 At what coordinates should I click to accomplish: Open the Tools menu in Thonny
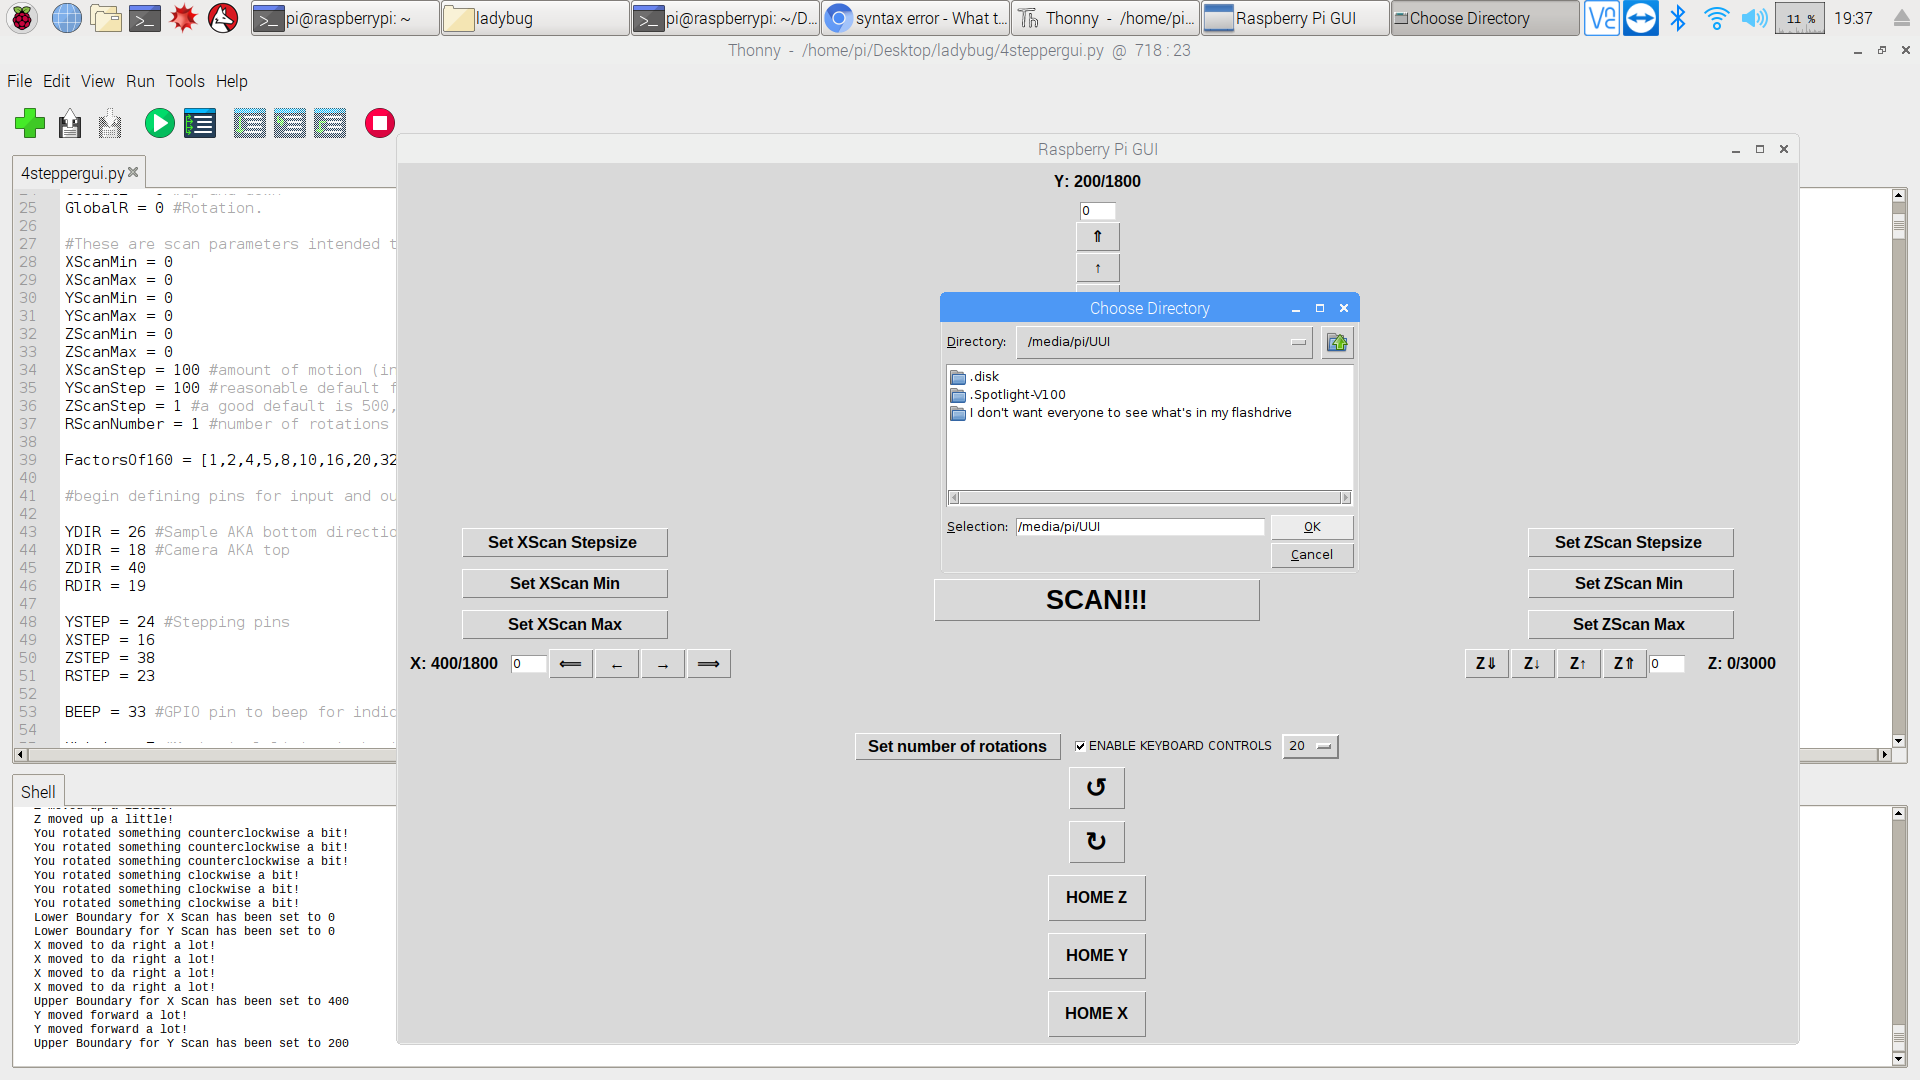(183, 80)
